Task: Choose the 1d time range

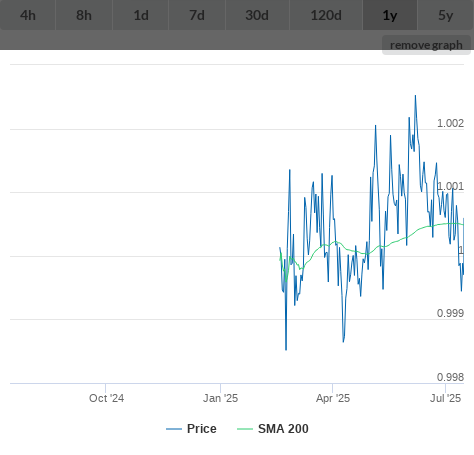Action: pos(141,15)
